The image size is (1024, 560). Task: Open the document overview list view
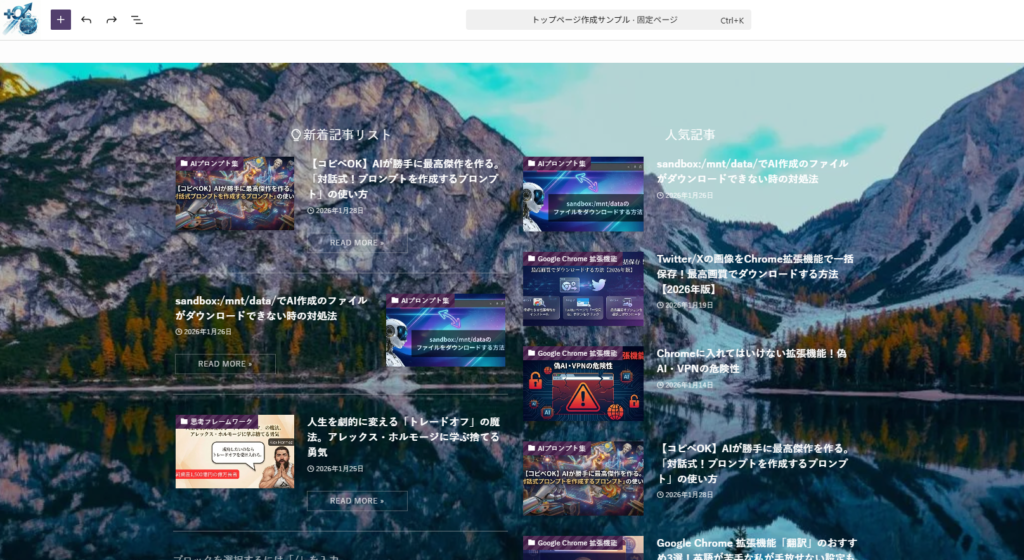pyautogui.click(x=137, y=20)
